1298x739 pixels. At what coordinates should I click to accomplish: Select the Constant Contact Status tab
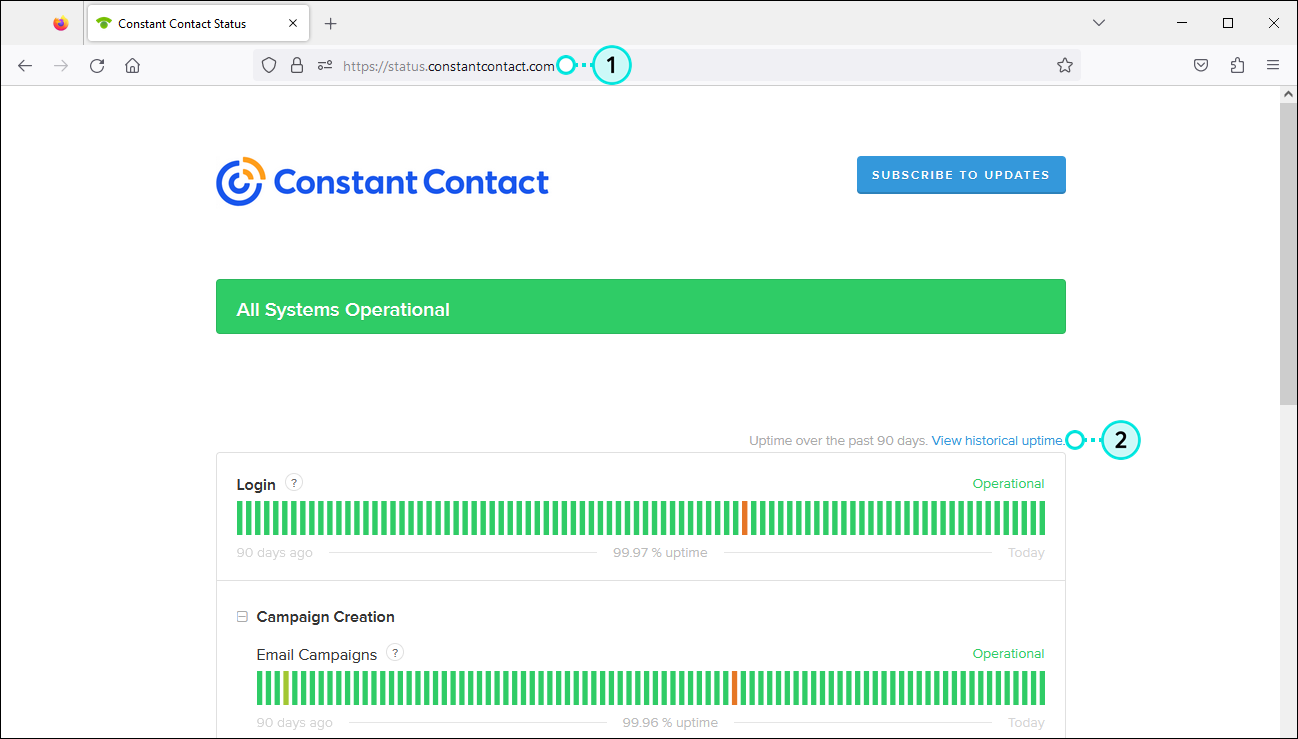200,23
